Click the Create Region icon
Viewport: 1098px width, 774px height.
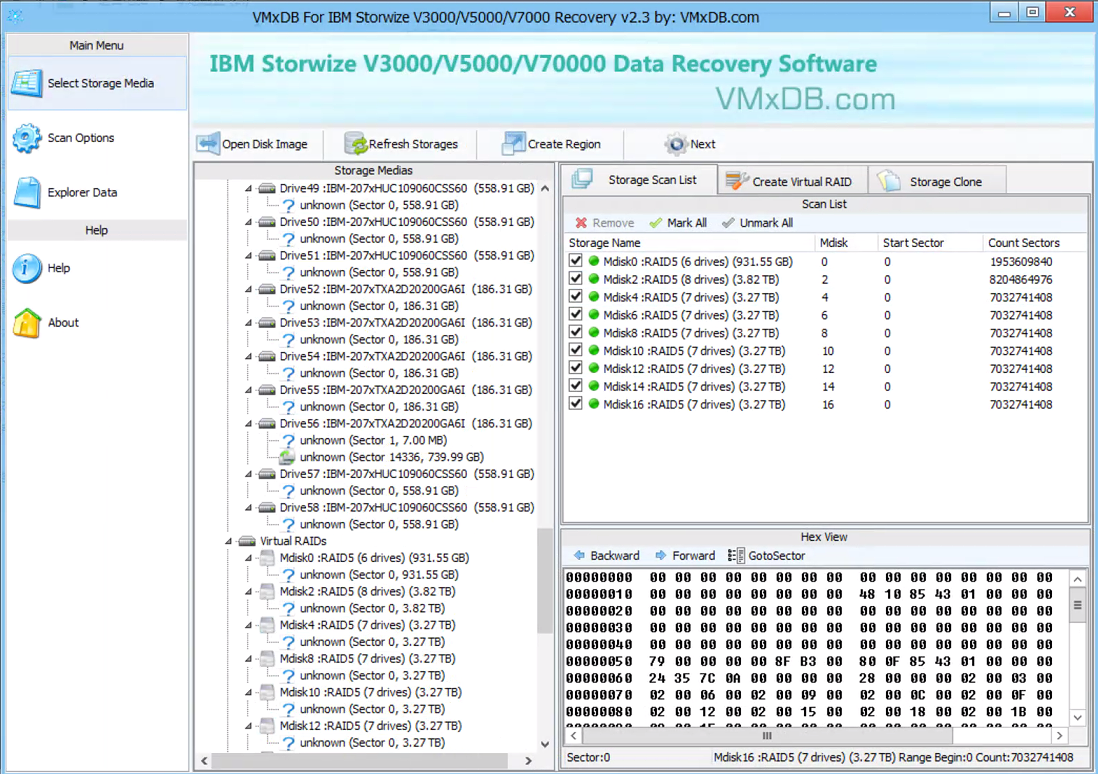[x=513, y=144]
